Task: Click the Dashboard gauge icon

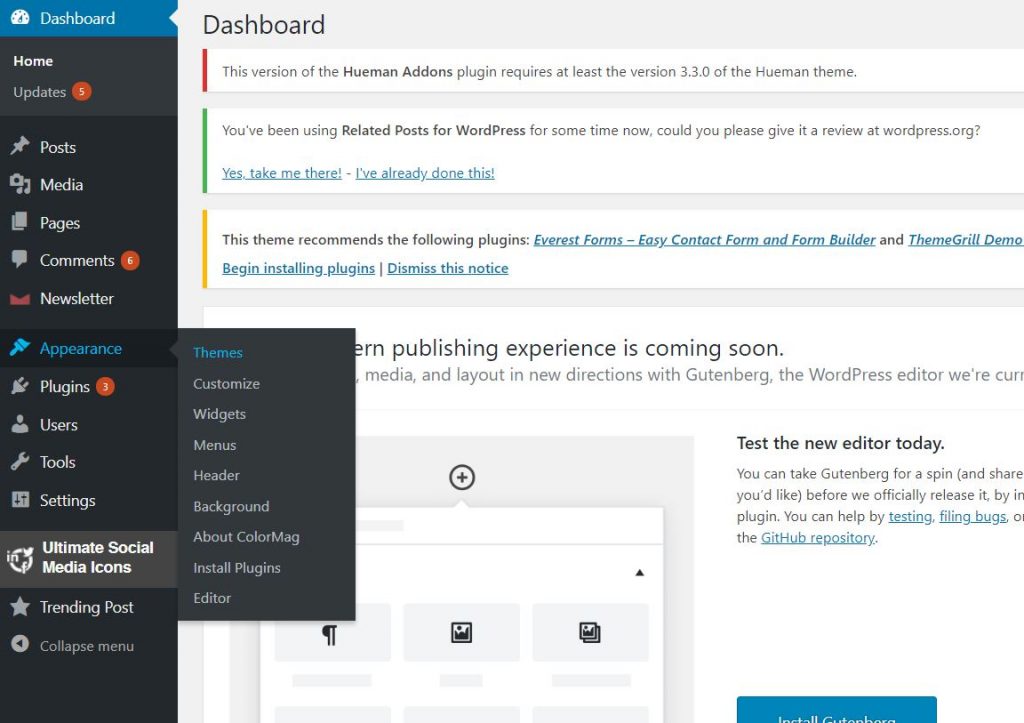Action: (20, 18)
